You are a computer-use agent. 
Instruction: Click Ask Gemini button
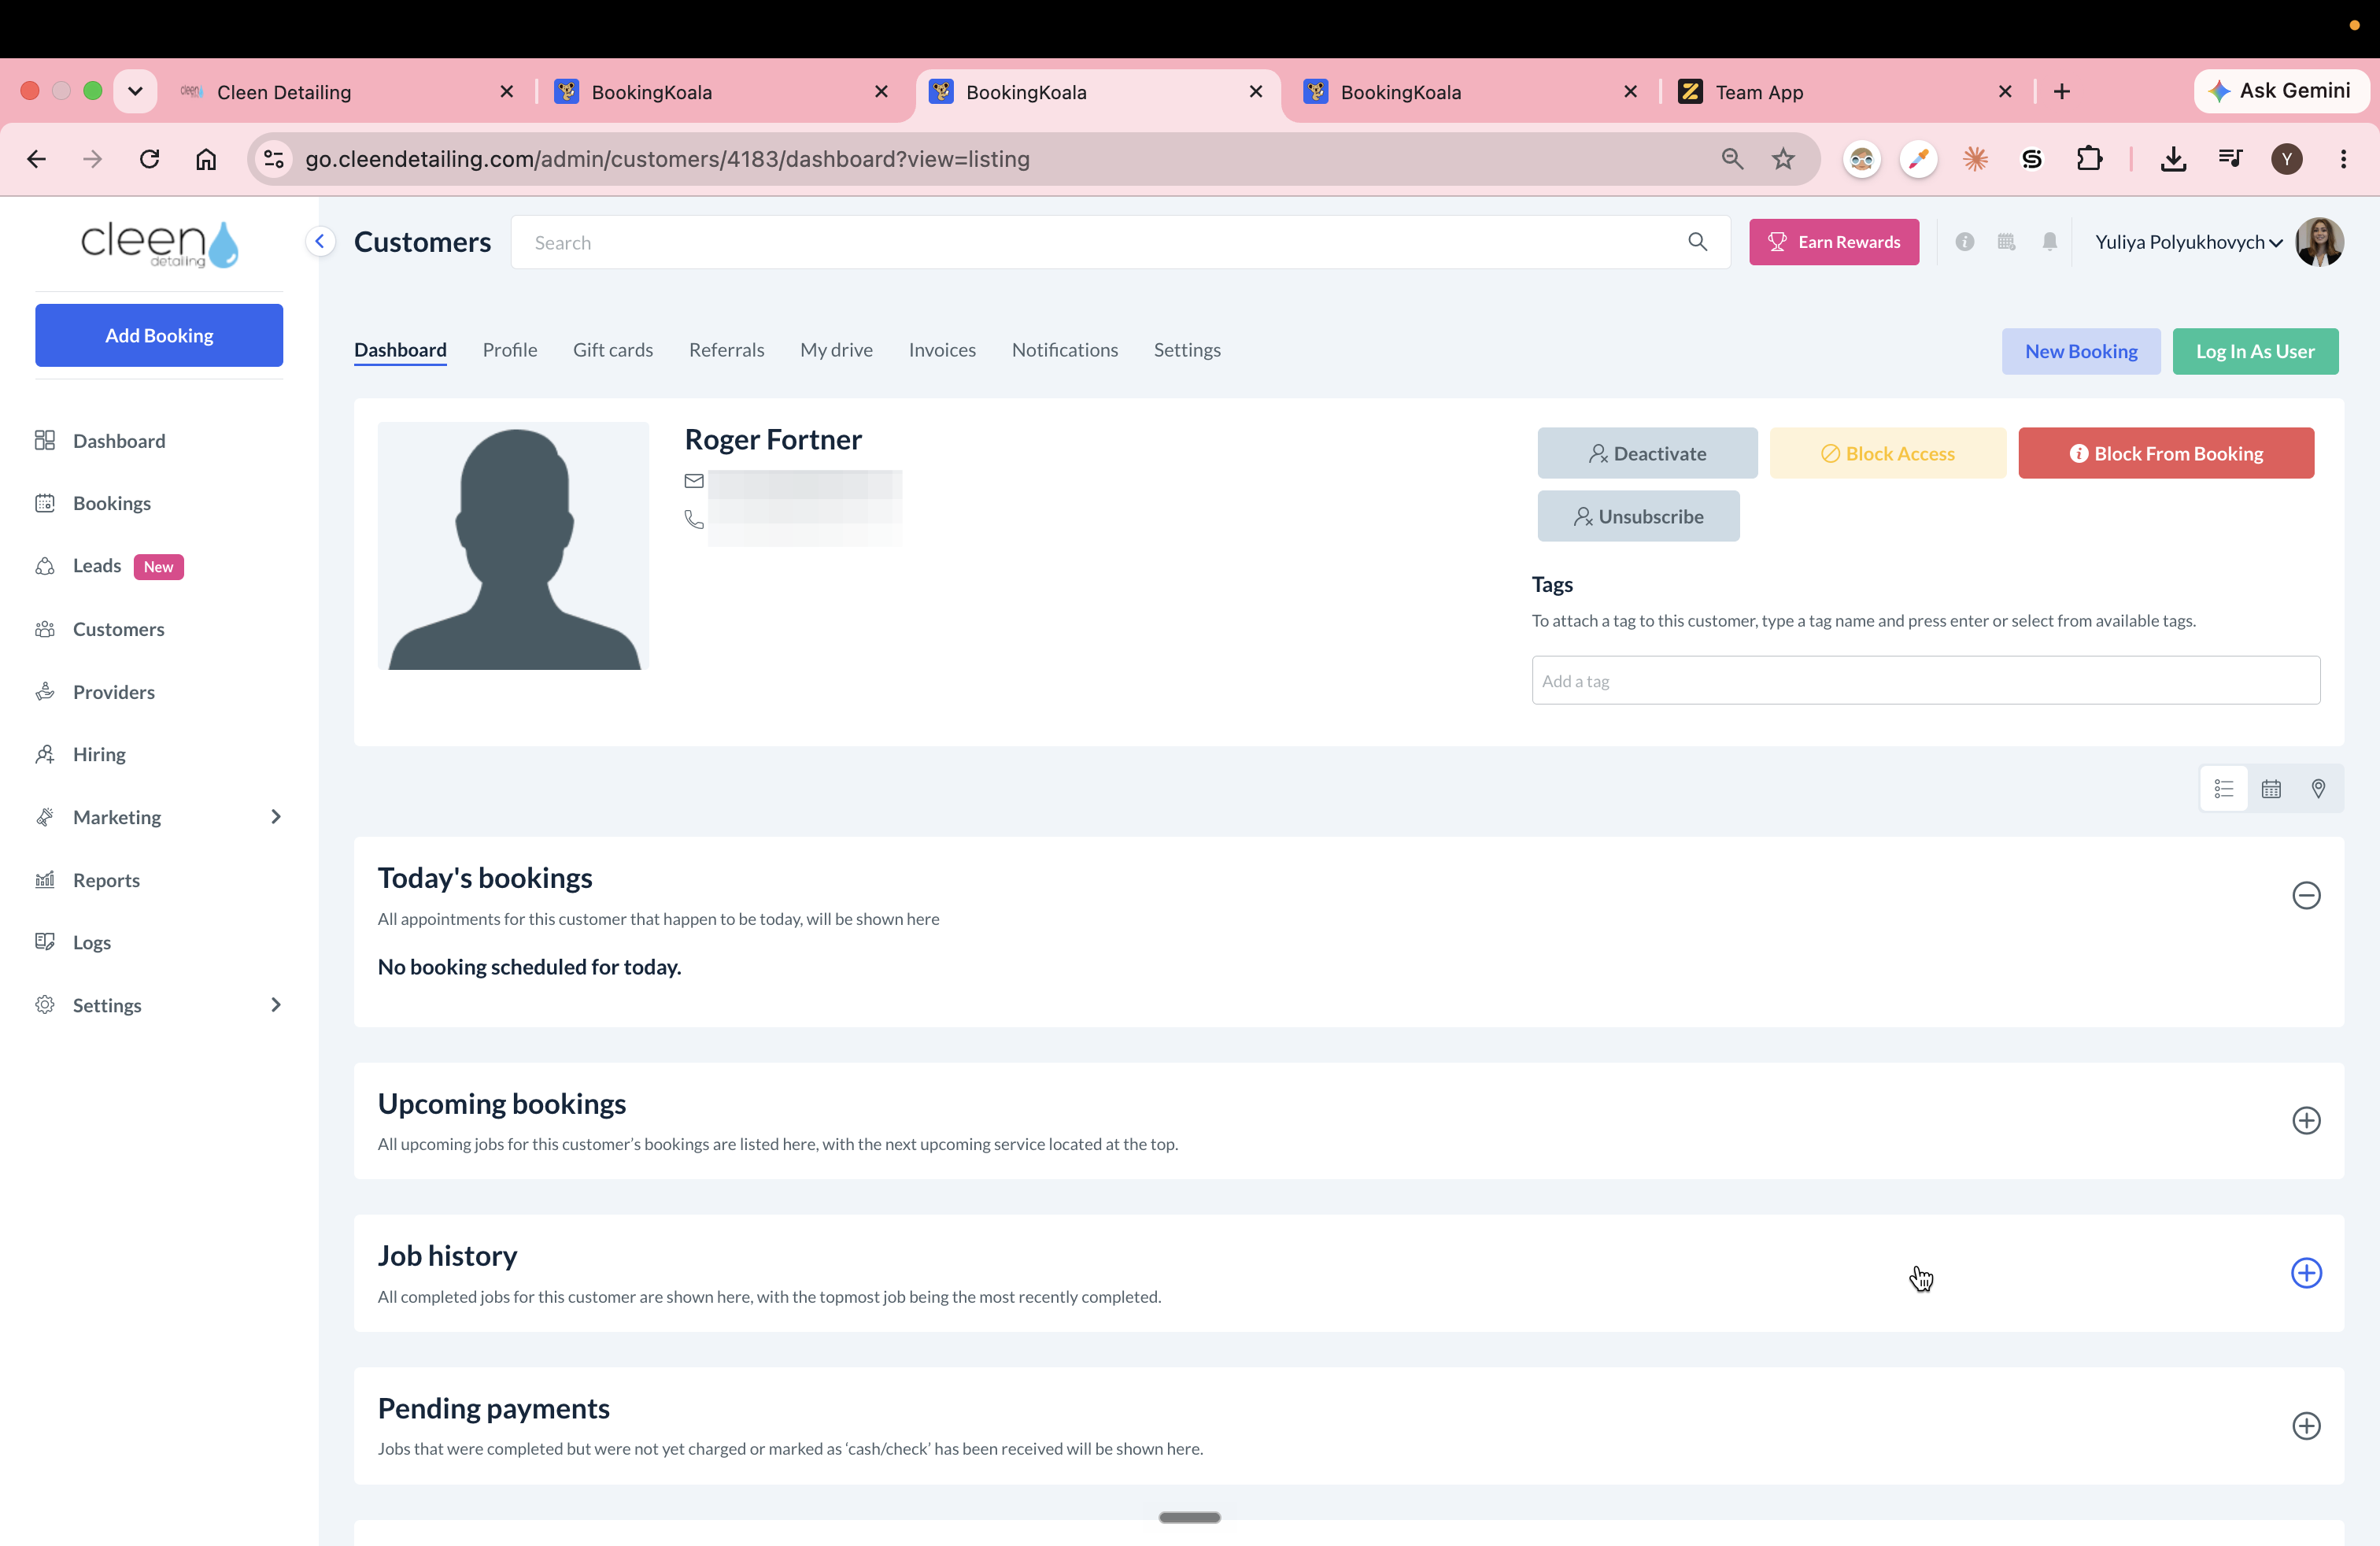(x=2280, y=91)
